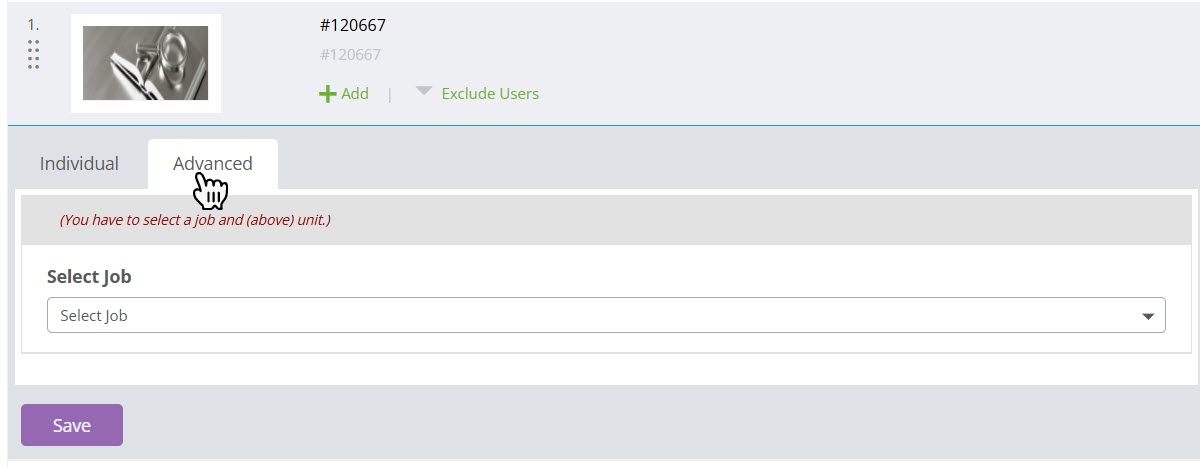Click the black #120667 item title
The height and width of the screenshot is (467, 1200).
tap(352, 25)
